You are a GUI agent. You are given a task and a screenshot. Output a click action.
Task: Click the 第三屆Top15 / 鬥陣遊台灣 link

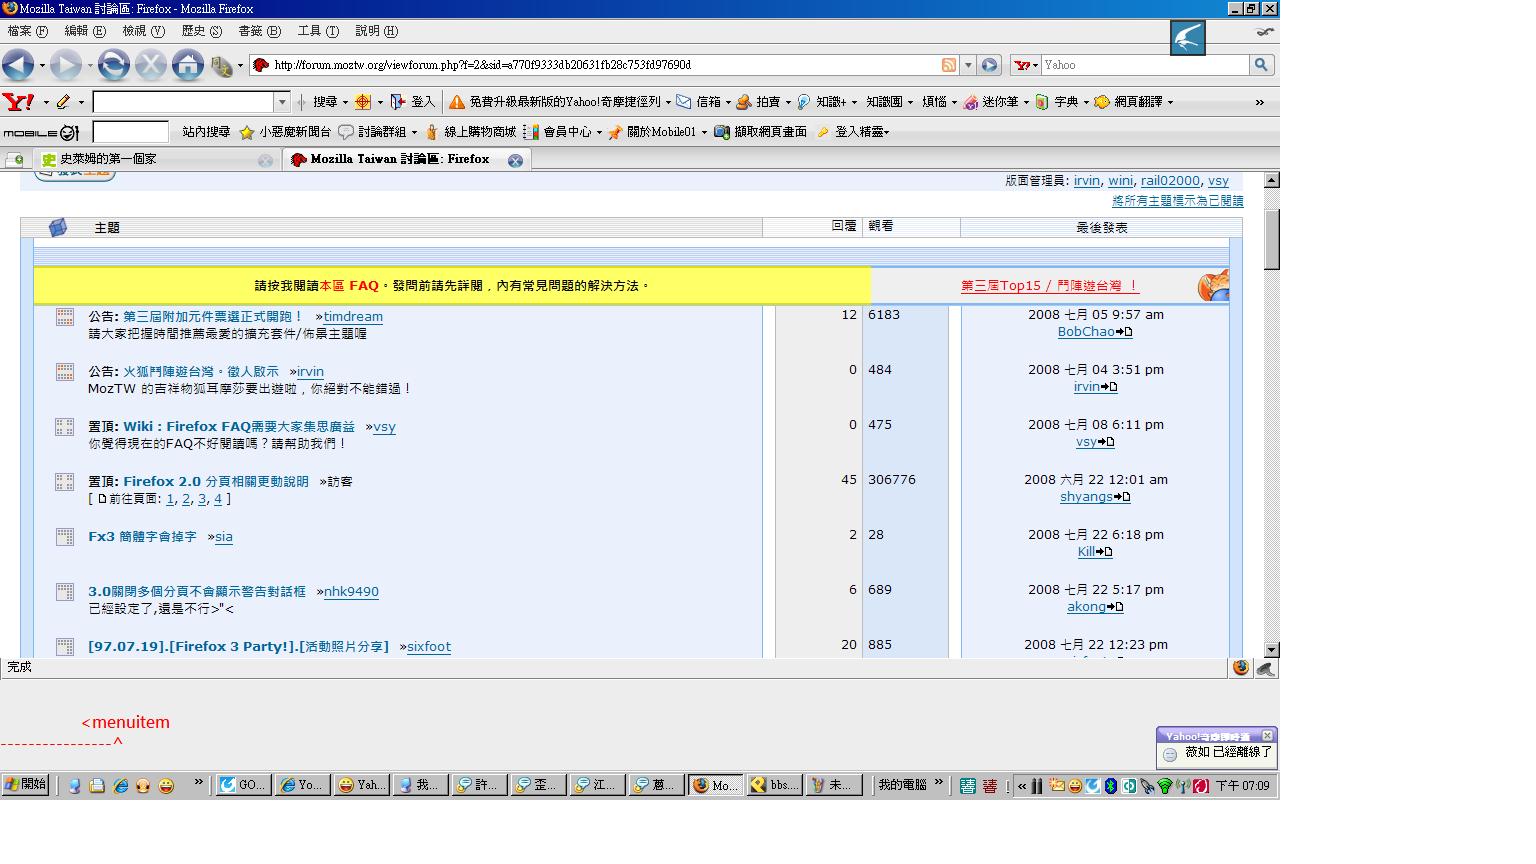(x=1049, y=286)
